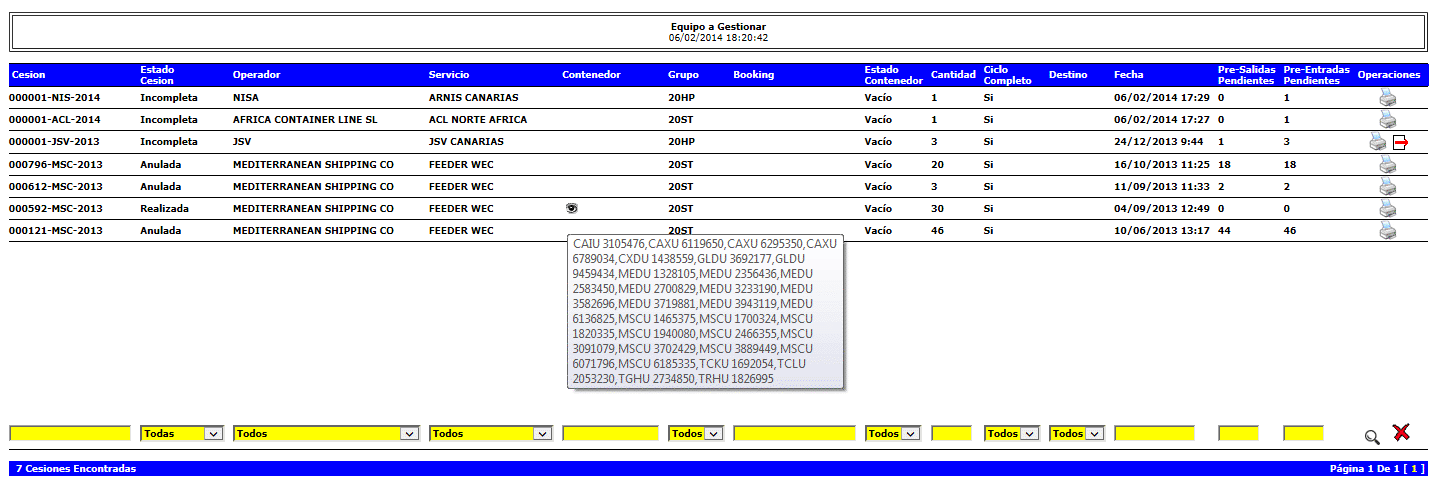Click service JSV CANARIAS
Viewport: 1444px width, 500px height.
[466, 142]
